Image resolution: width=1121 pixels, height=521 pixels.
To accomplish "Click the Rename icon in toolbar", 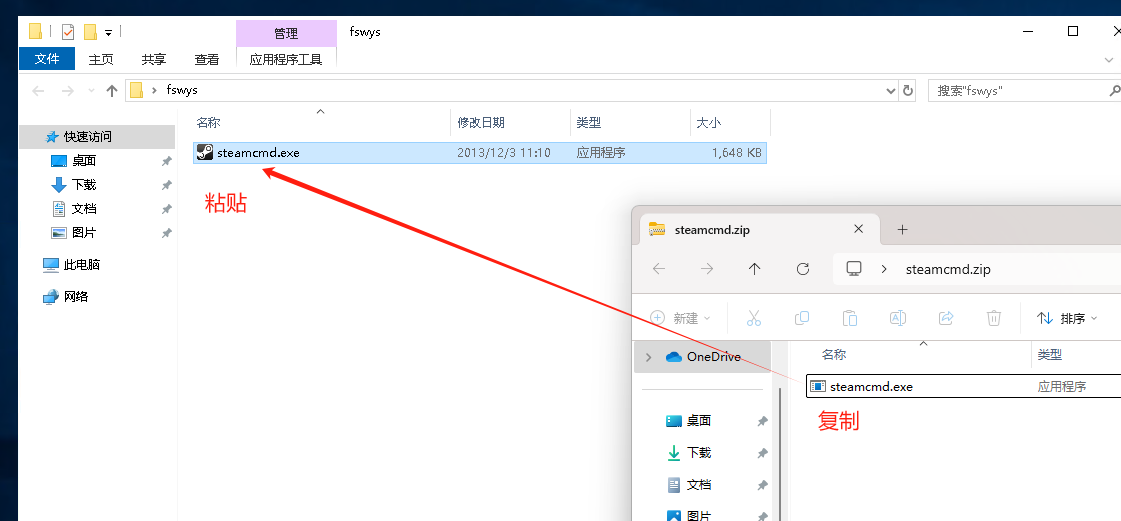I will [898, 318].
